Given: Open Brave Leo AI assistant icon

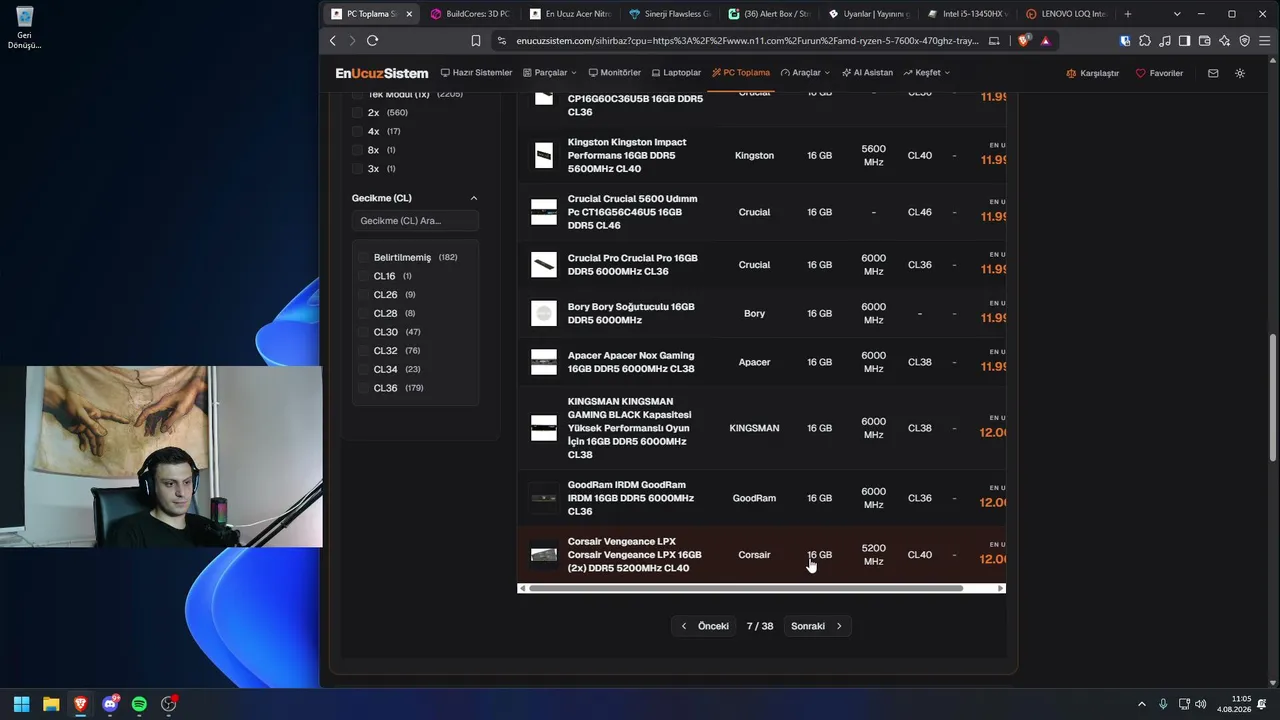Looking at the screenshot, I should click(1224, 41).
